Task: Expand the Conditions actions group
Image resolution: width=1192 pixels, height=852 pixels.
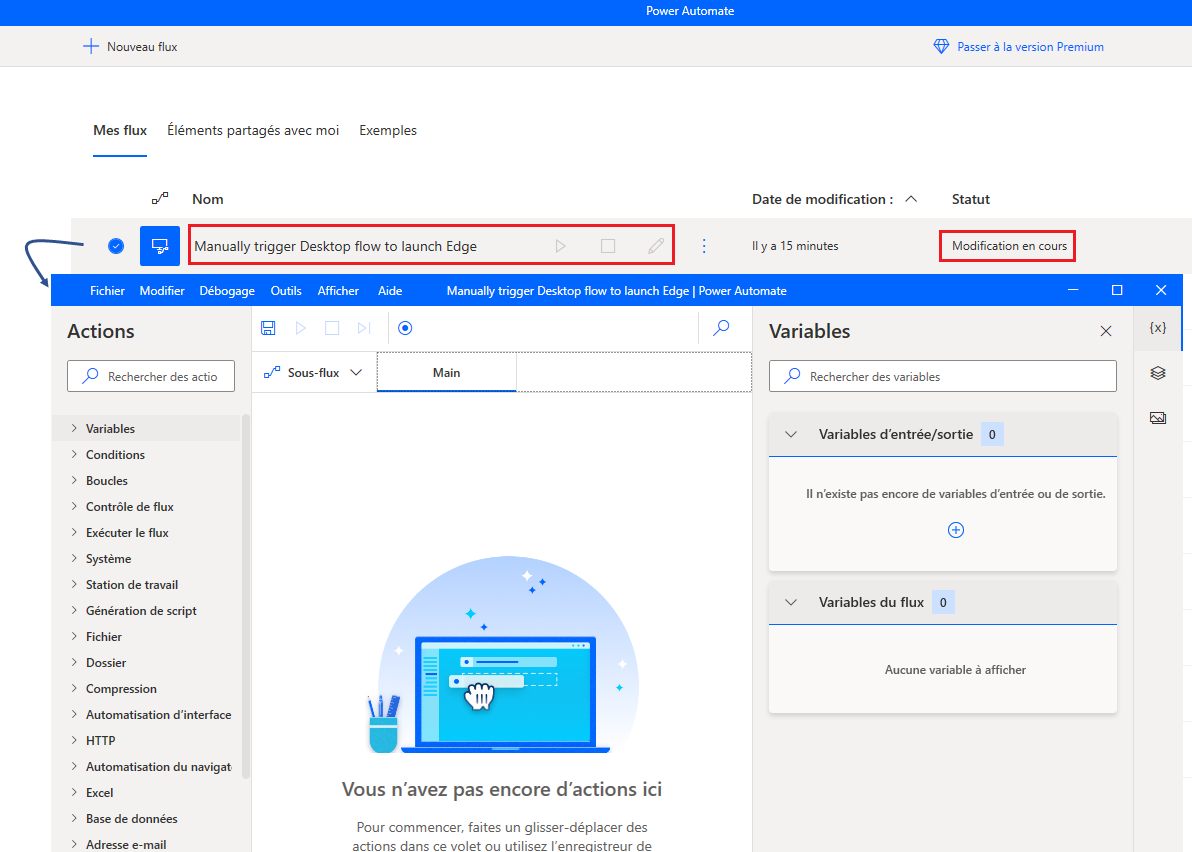Action: [x=74, y=455]
